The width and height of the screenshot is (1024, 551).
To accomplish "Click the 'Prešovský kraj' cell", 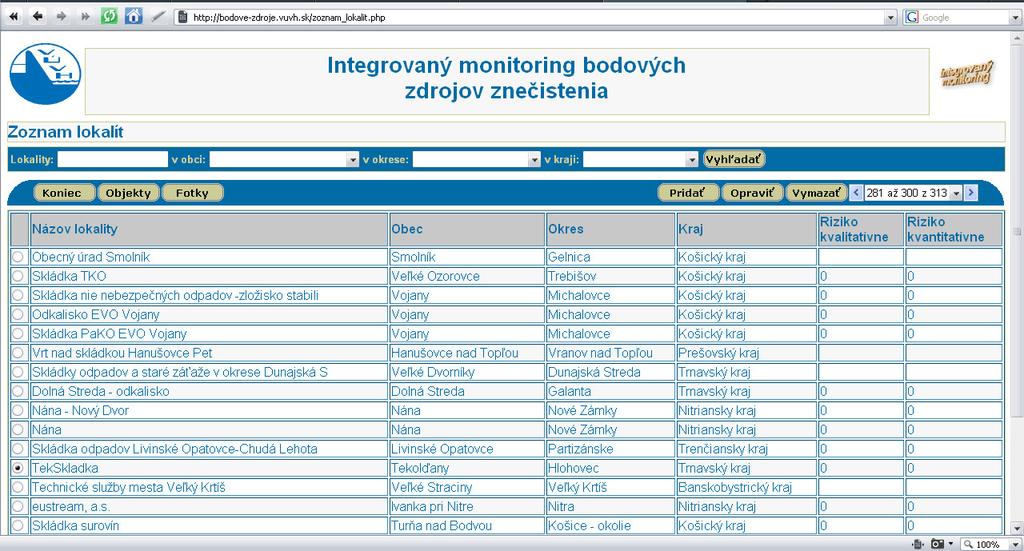I will 746,353.
